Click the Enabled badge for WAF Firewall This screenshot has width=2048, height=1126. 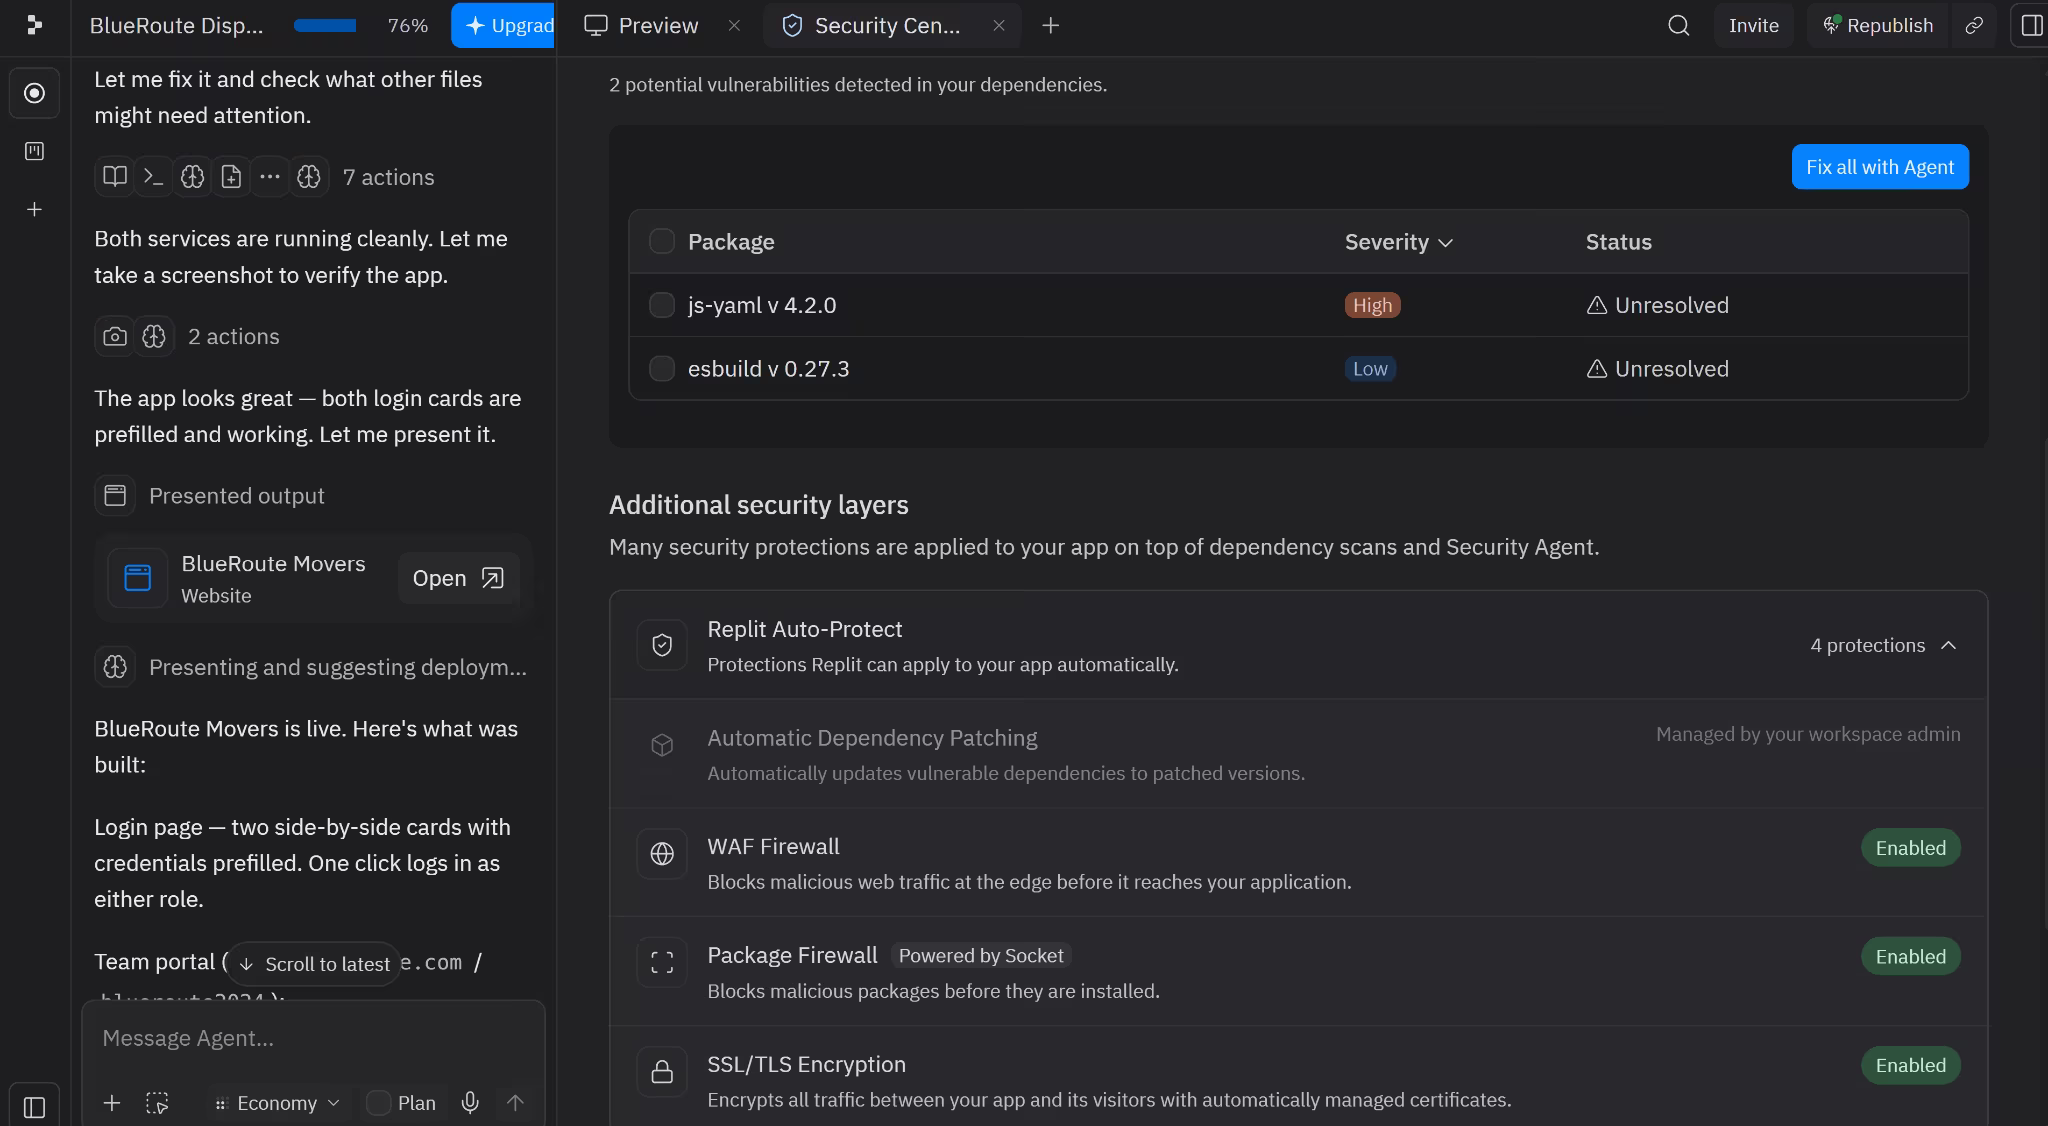pyautogui.click(x=1910, y=848)
